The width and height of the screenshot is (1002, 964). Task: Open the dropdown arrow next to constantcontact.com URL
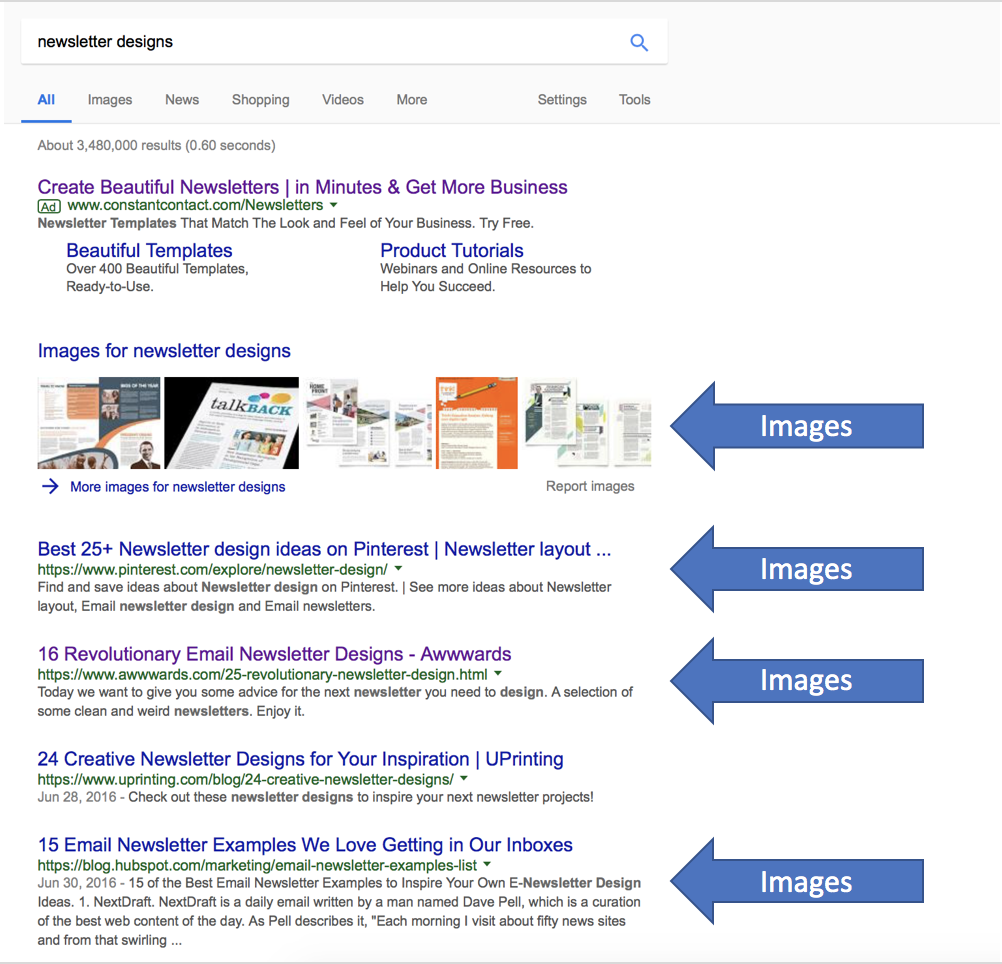(x=334, y=204)
